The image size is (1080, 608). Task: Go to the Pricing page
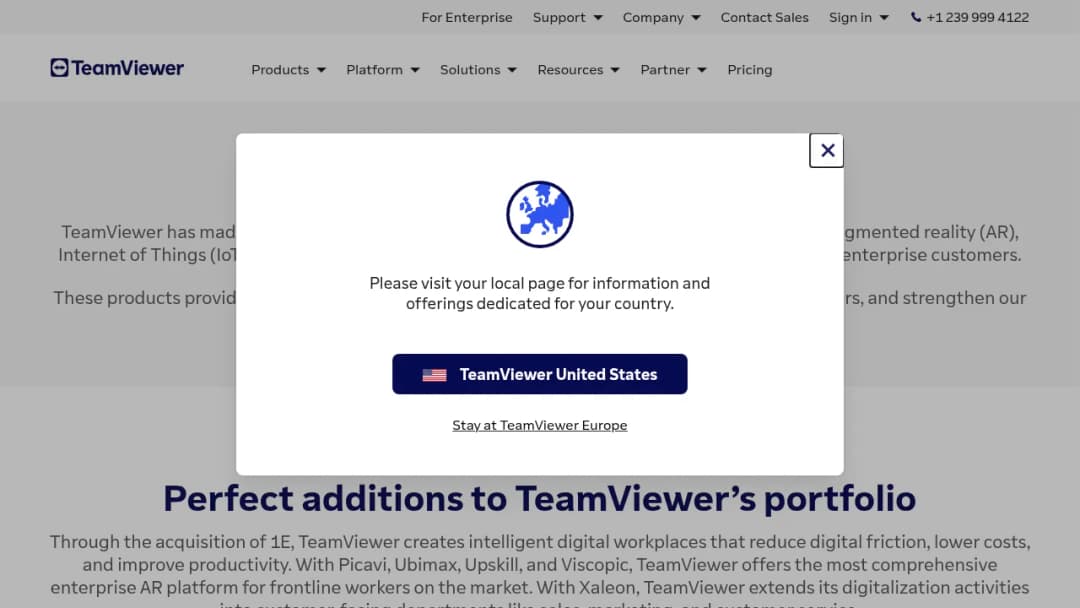[749, 70]
